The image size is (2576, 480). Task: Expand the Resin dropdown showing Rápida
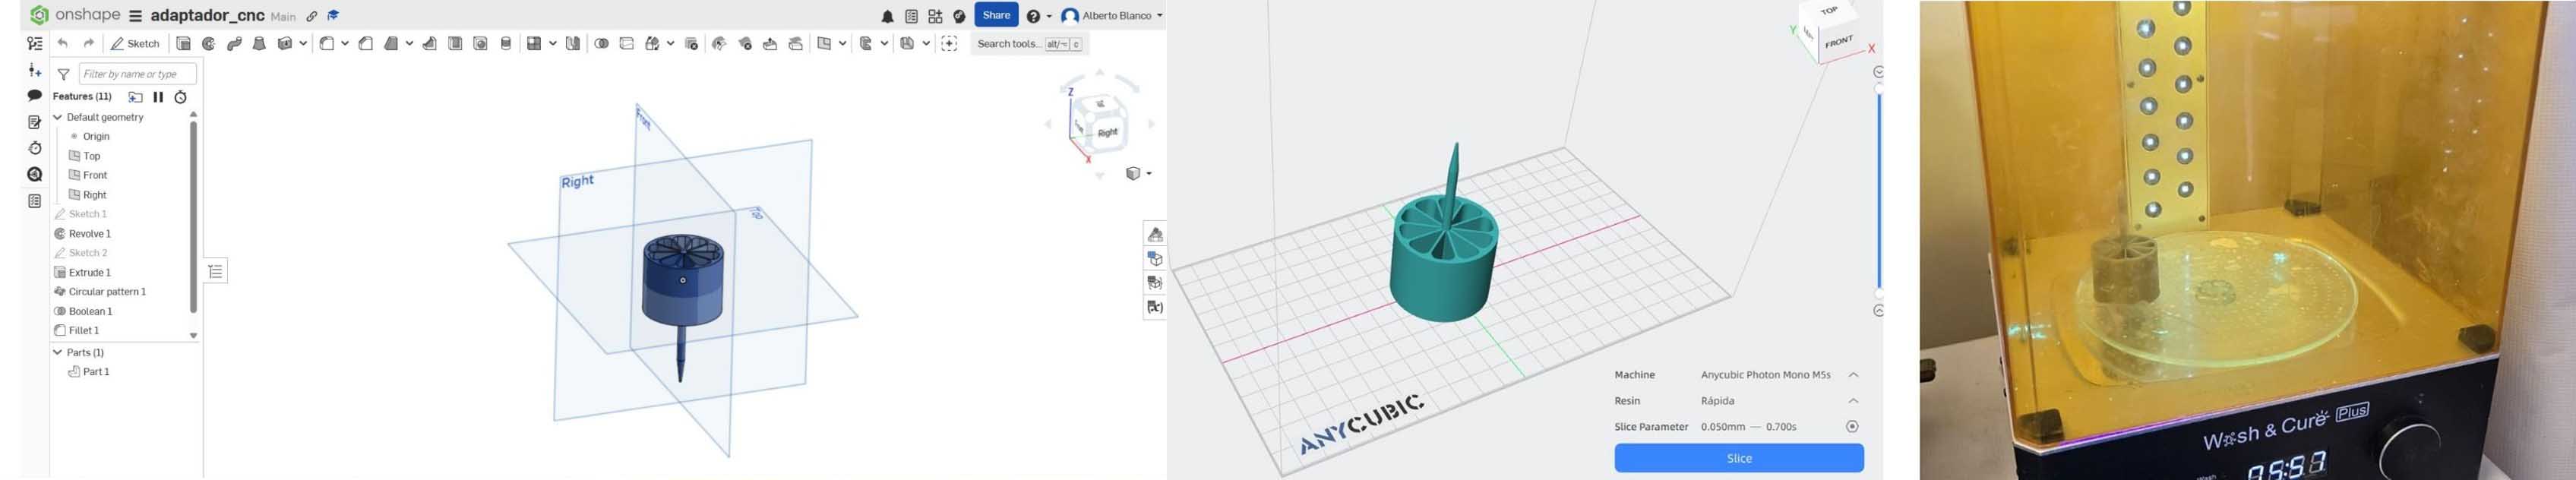[1853, 401]
